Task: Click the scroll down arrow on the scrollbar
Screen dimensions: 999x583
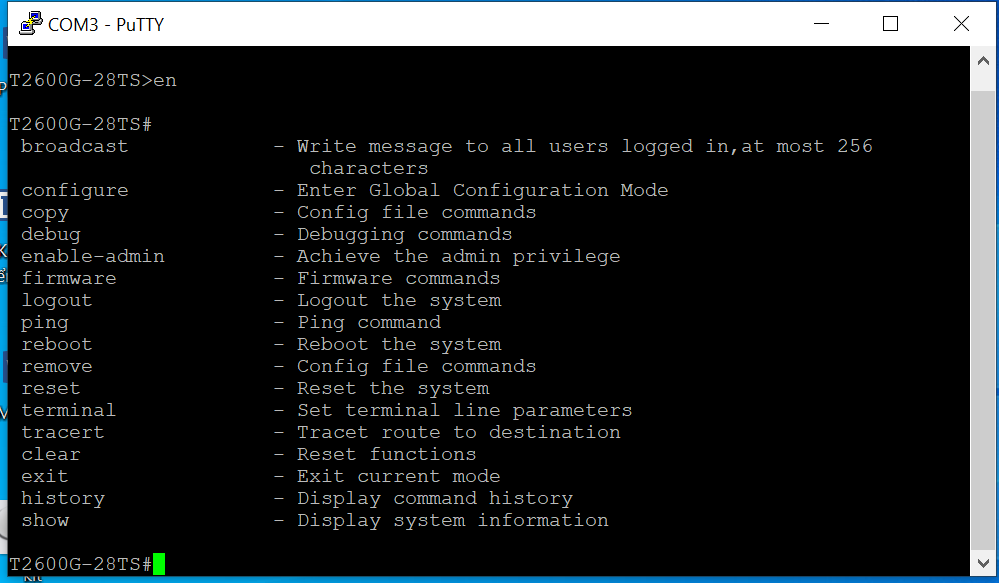Action: point(983,564)
